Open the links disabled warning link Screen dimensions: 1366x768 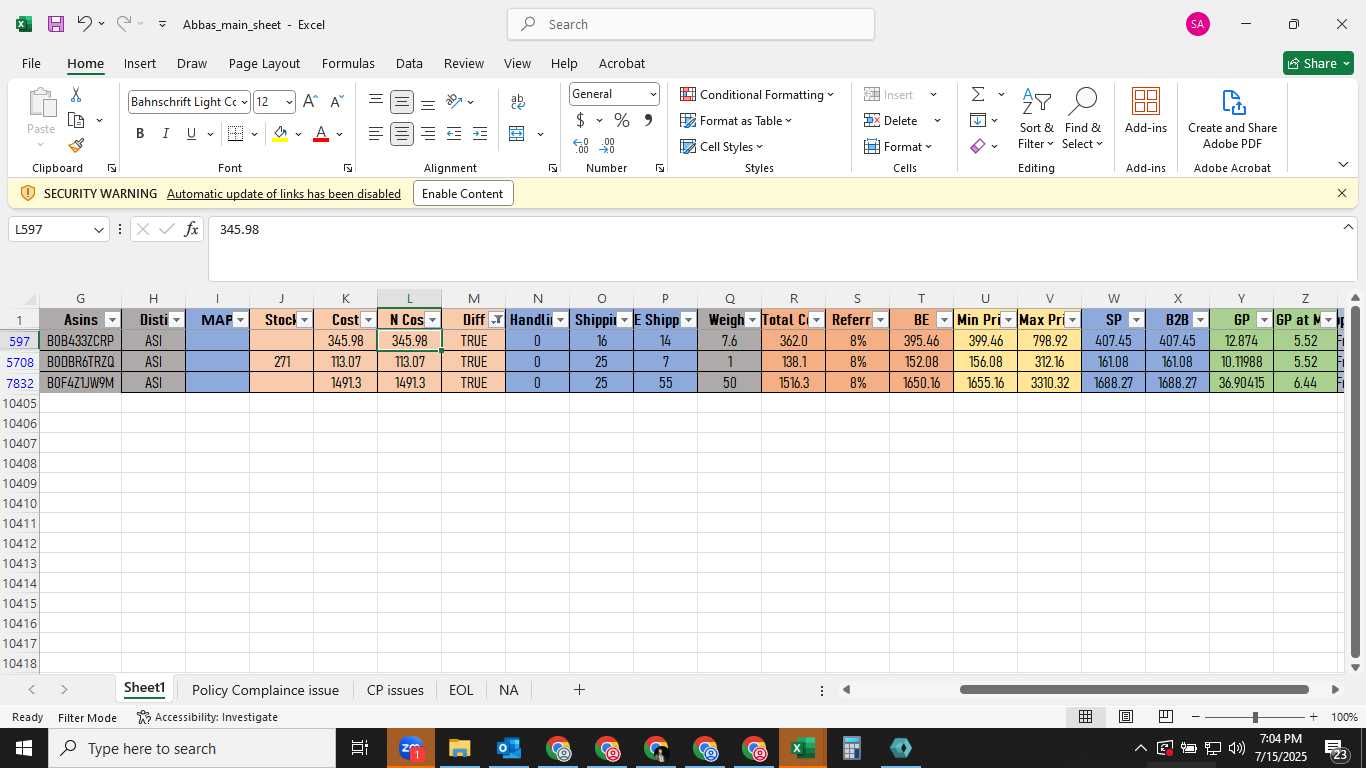[x=284, y=194]
